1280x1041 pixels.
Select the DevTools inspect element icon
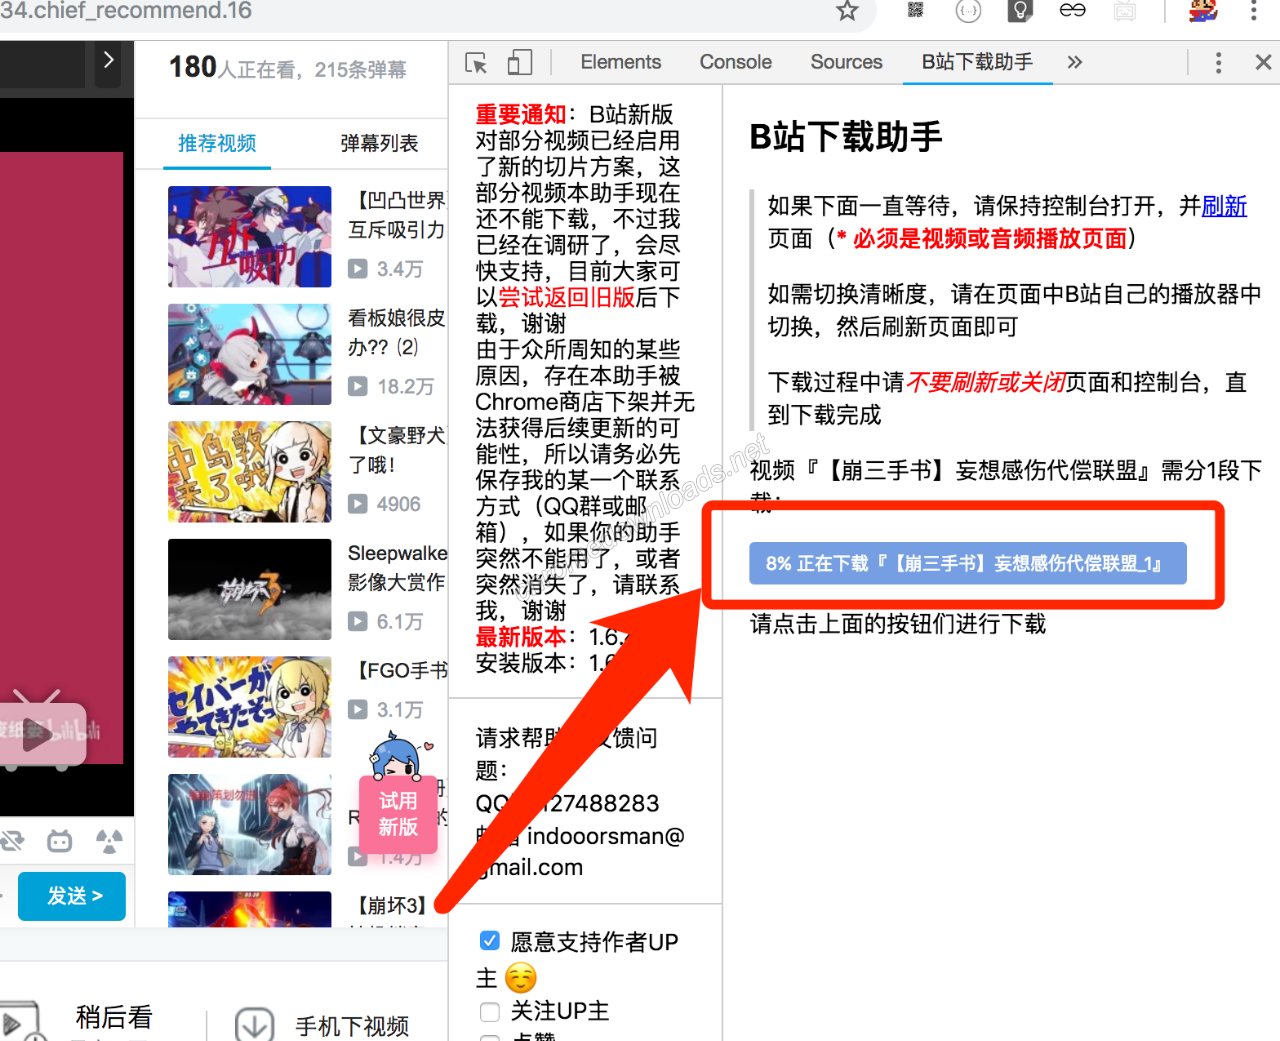coord(476,63)
